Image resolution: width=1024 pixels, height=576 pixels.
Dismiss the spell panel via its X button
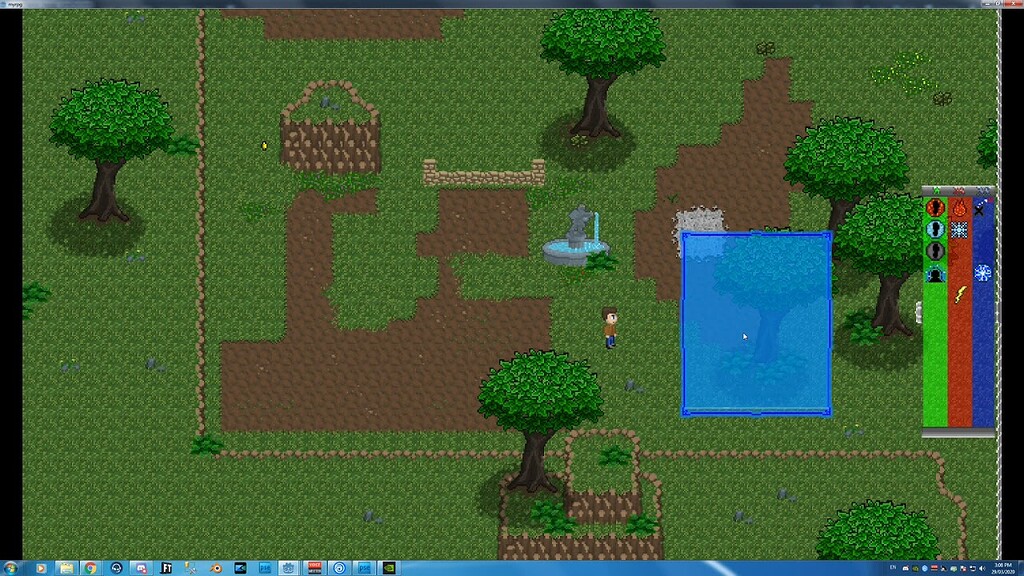coord(977,210)
